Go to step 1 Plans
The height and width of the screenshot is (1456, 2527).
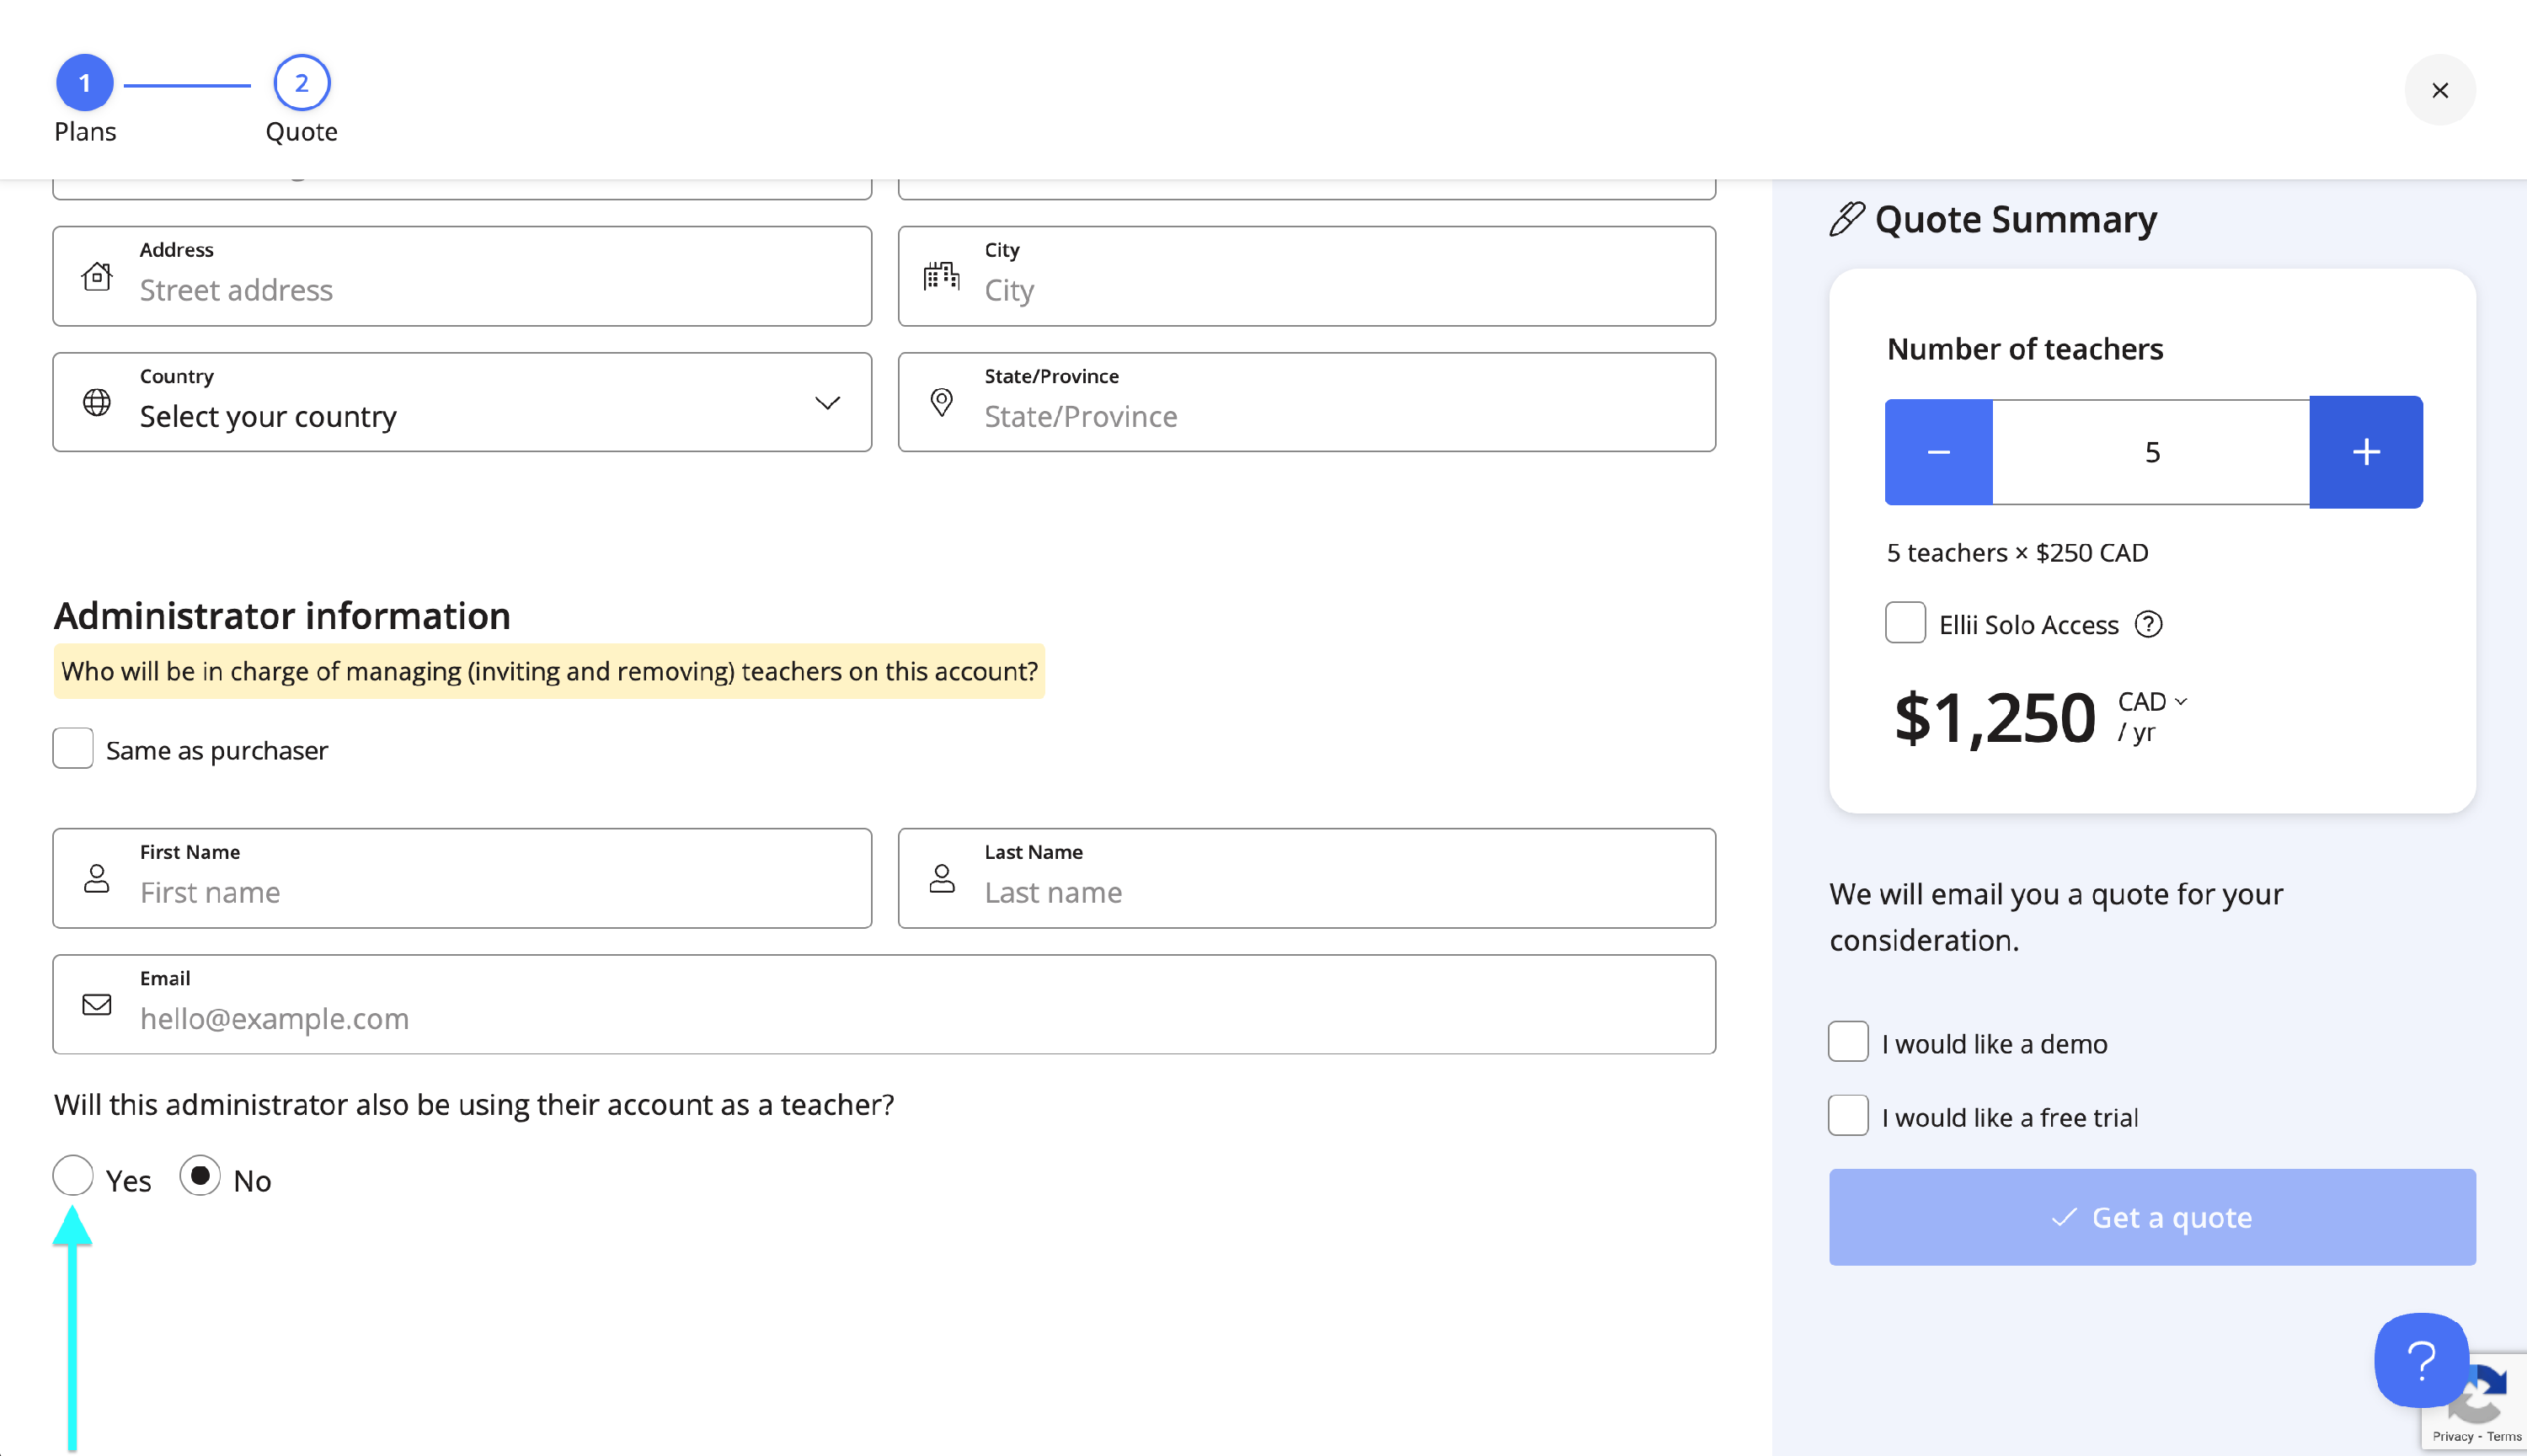pos(84,83)
